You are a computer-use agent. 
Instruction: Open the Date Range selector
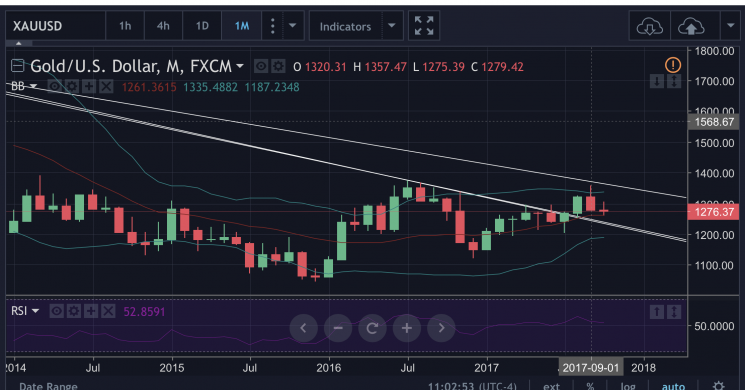[48, 386]
